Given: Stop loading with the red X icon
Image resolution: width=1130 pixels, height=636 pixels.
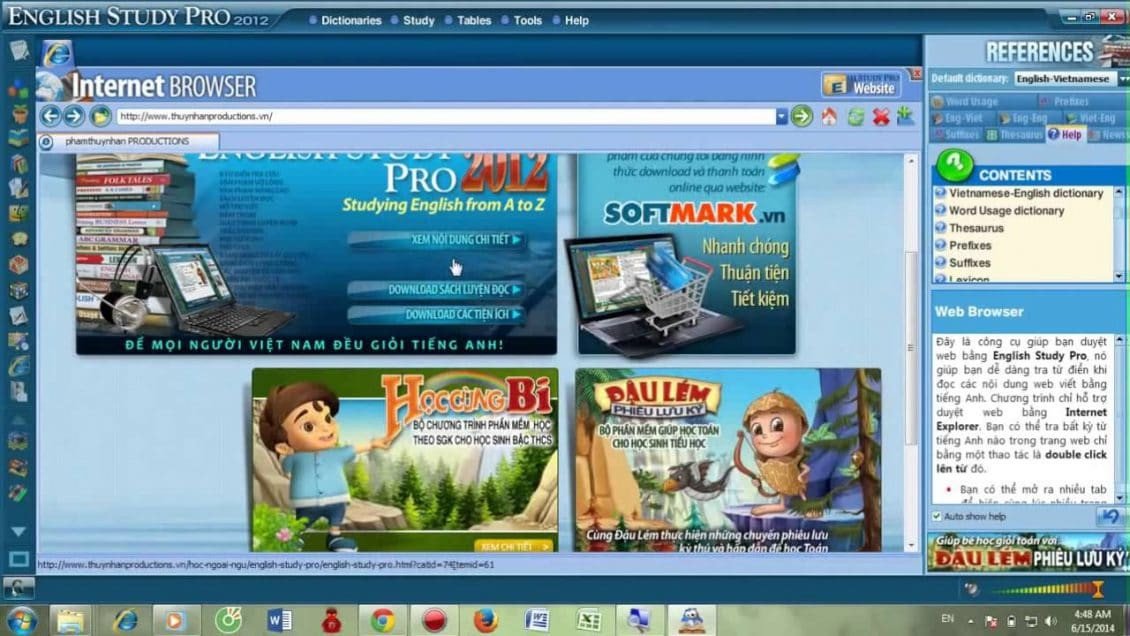Looking at the screenshot, I should (881, 116).
